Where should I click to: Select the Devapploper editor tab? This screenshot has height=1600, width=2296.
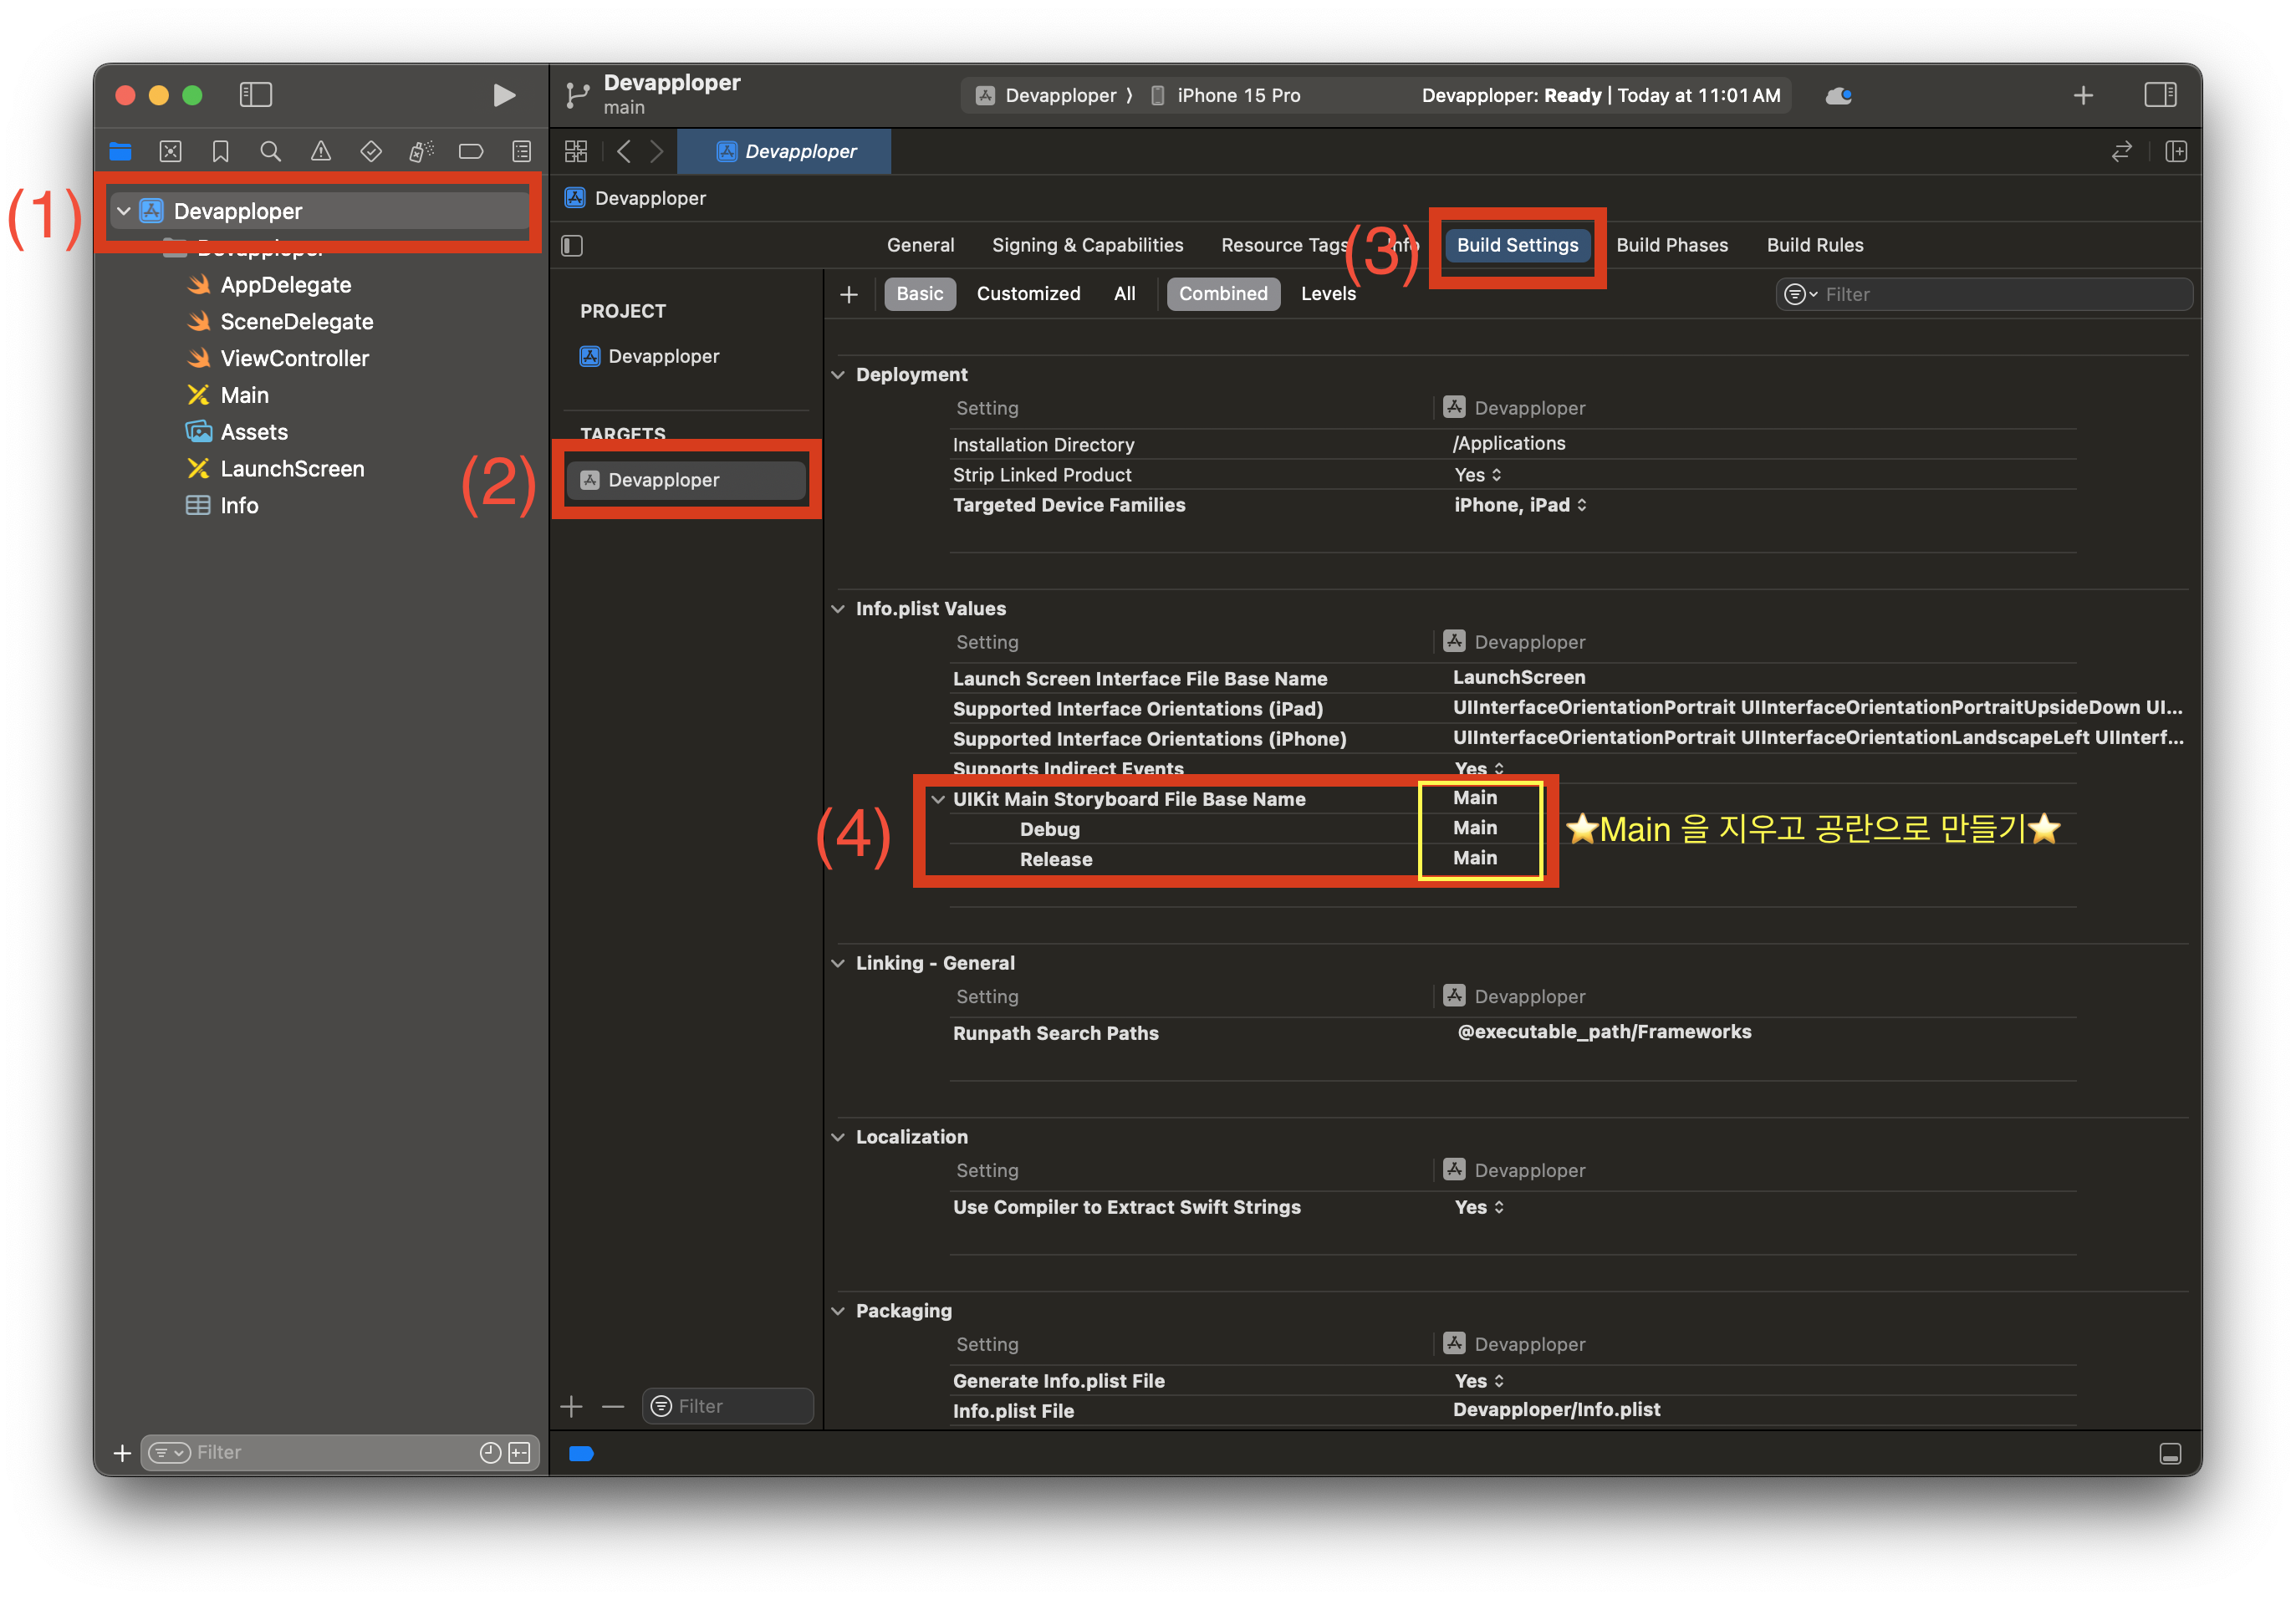pos(784,151)
